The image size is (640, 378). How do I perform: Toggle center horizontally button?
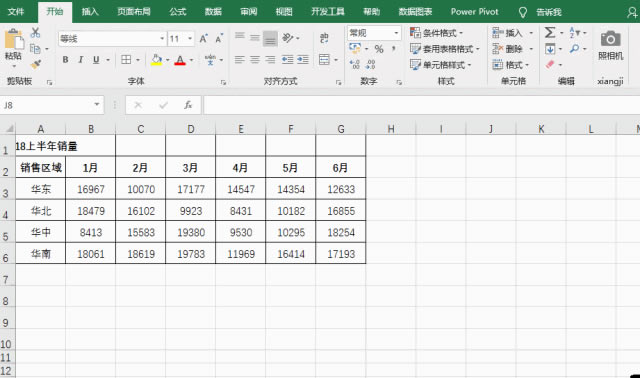click(x=255, y=60)
